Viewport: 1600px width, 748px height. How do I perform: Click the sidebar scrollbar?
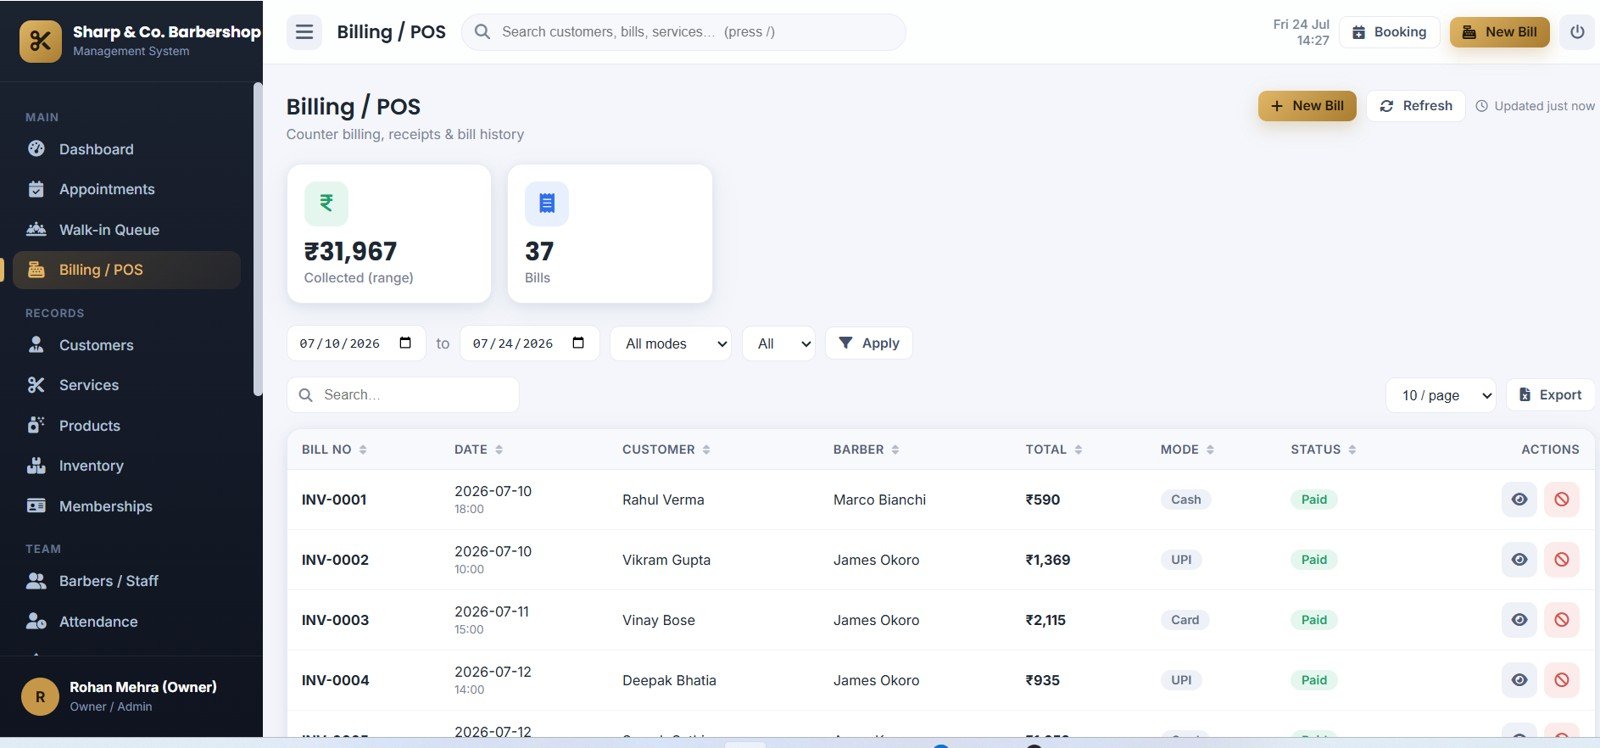pyautogui.click(x=257, y=240)
